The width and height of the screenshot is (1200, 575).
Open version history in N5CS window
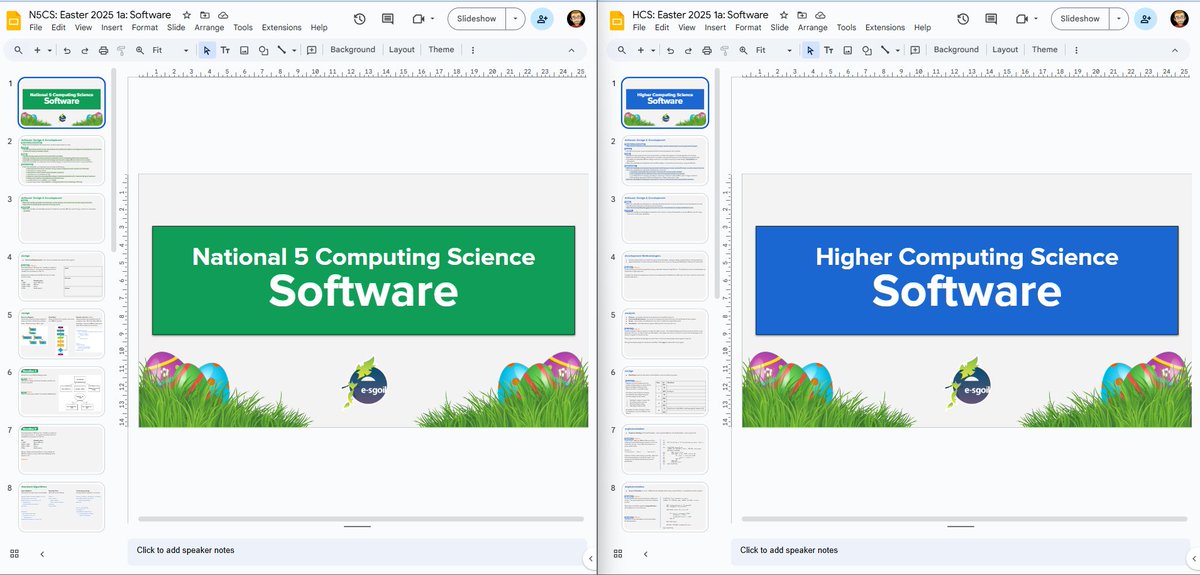359,19
